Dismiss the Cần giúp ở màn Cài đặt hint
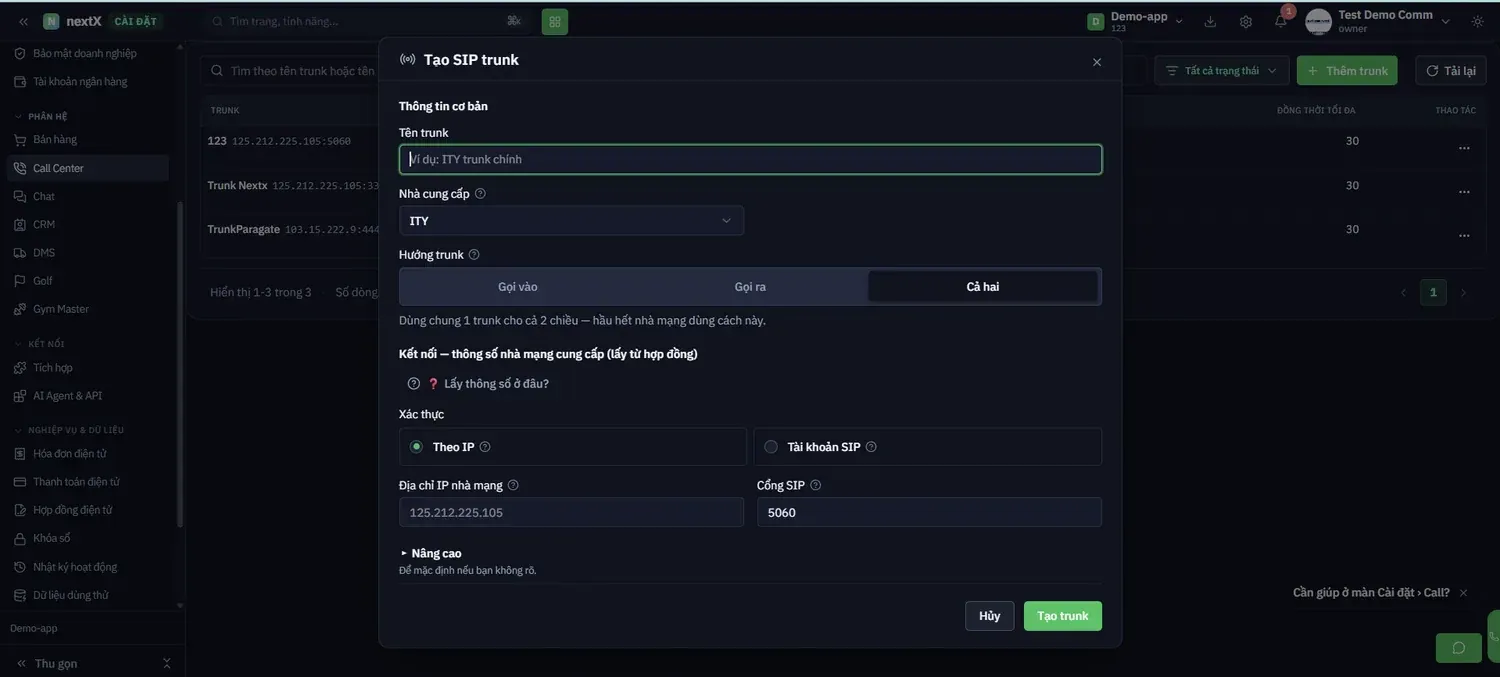This screenshot has width=1500, height=677. click(x=1463, y=593)
